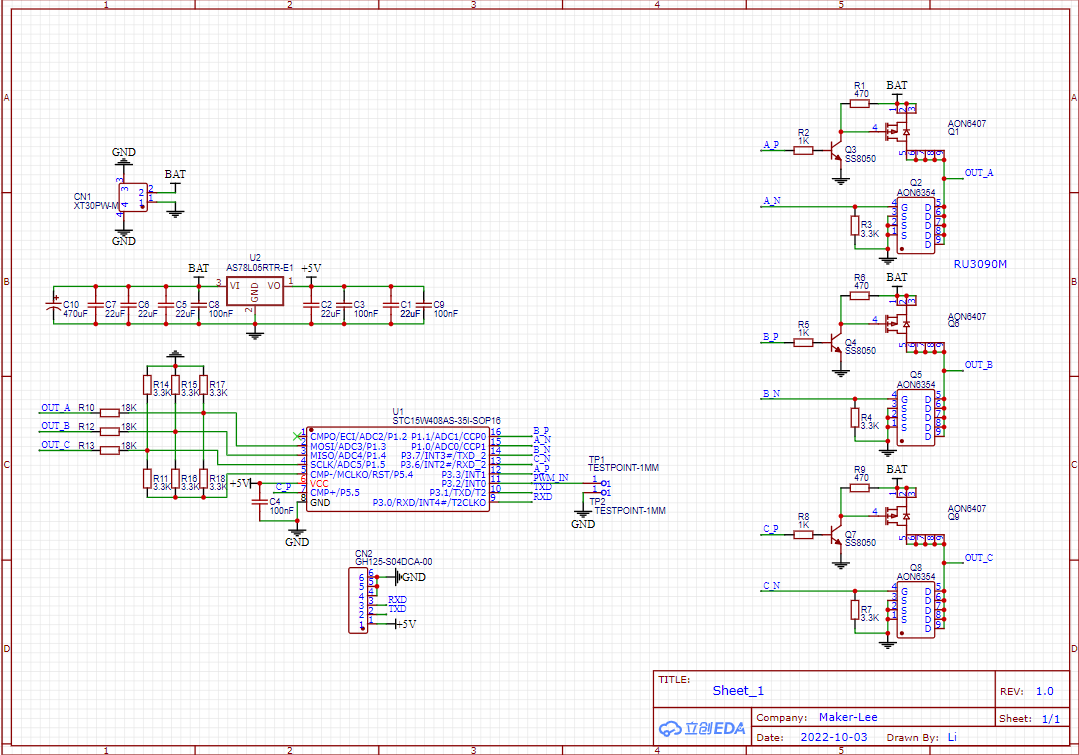Select the RU3090M text annotation
Viewport: 1079px width, 755px height.
980,265
